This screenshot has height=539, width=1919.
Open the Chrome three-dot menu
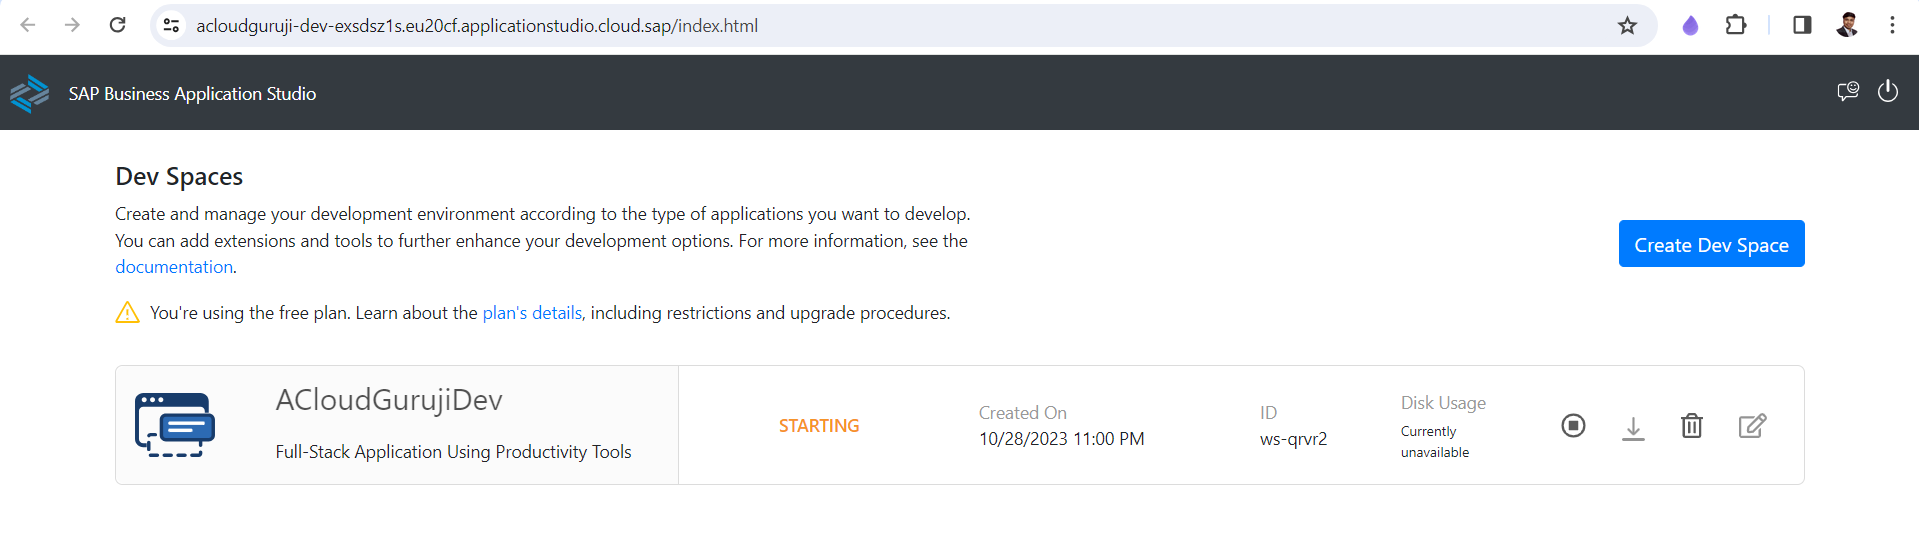1892,25
